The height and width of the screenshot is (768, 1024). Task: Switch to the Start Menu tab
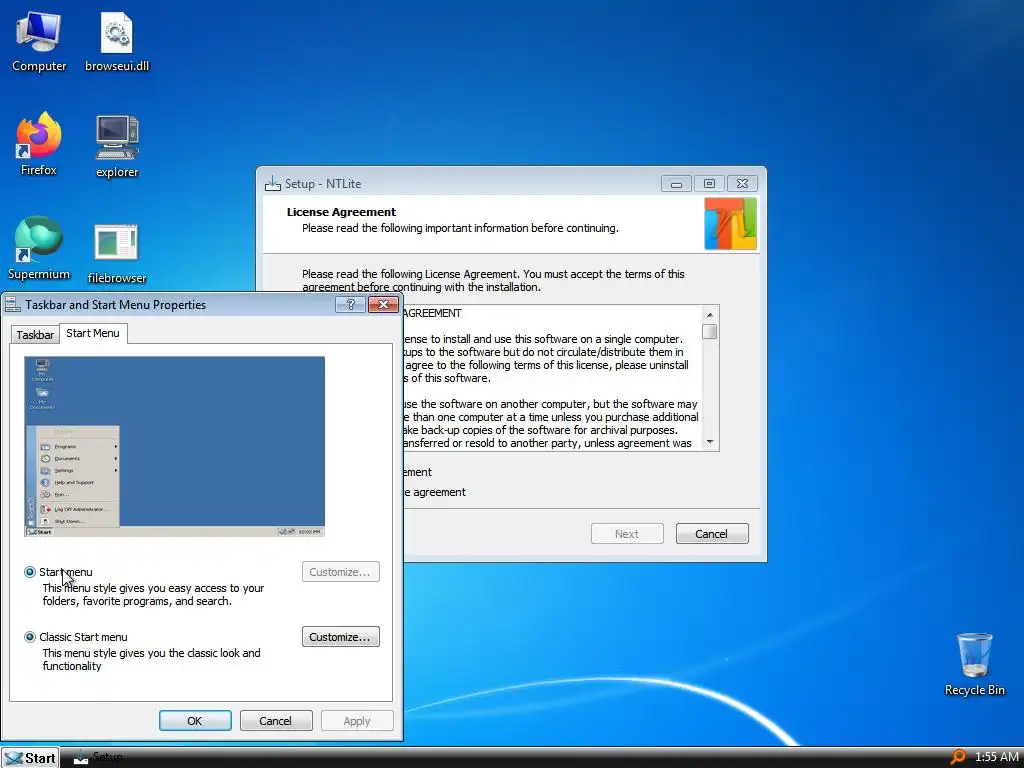click(93, 333)
